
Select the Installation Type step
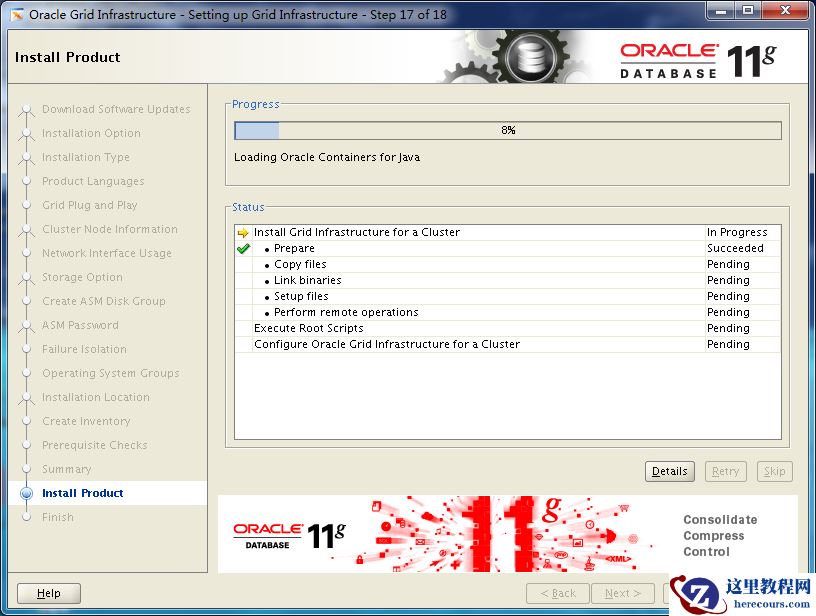point(86,157)
